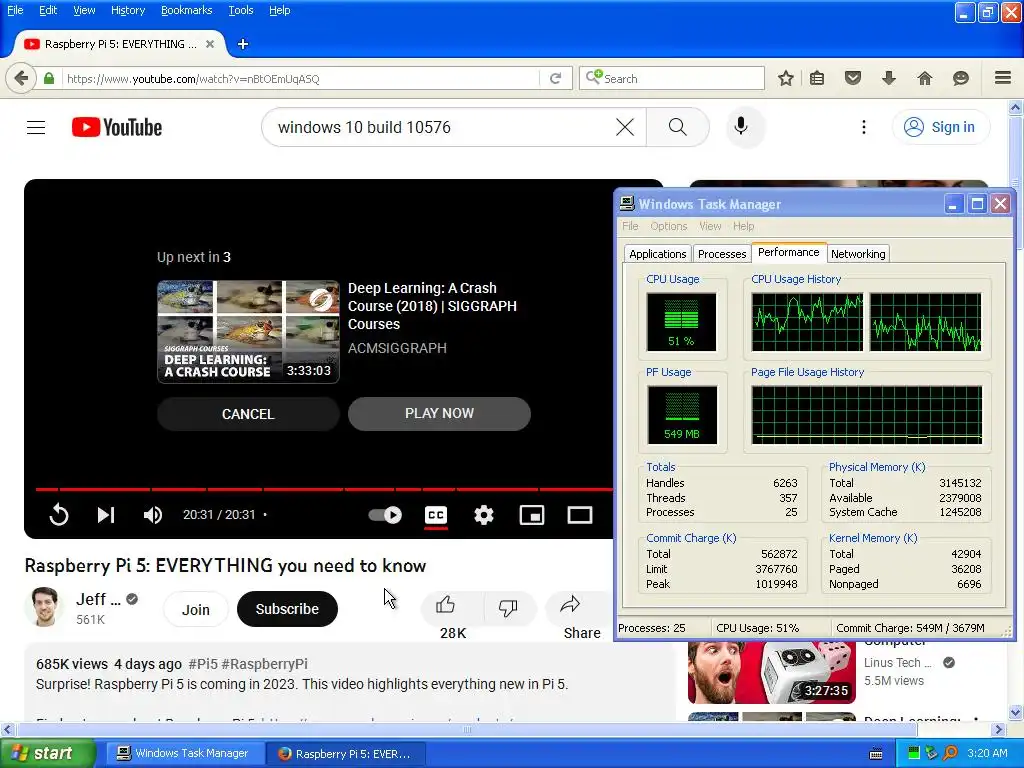Open the YouTube guide menu icon
The image size is (1024, 768).
[x=36, y=127]
